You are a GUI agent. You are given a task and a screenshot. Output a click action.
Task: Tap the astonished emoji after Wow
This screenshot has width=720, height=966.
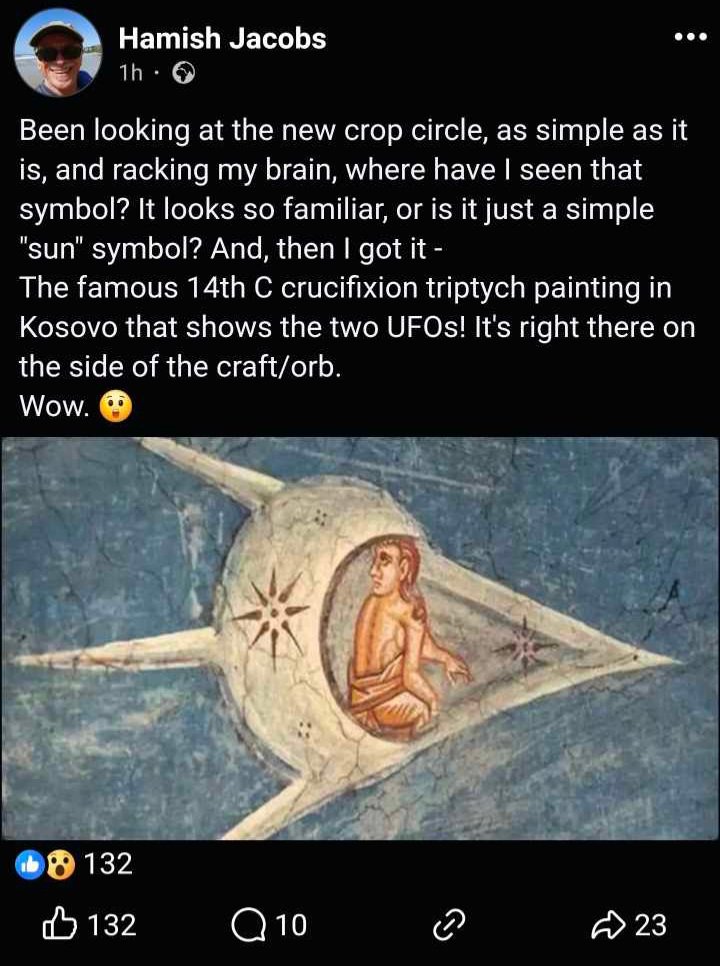point(115,407)
